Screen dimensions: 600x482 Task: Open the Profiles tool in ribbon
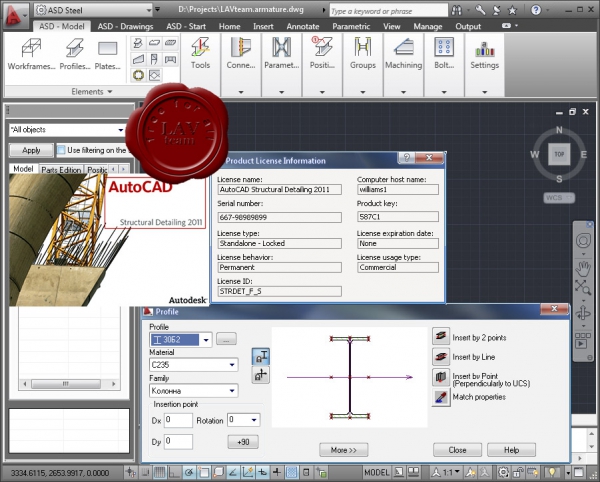(75, 54)
